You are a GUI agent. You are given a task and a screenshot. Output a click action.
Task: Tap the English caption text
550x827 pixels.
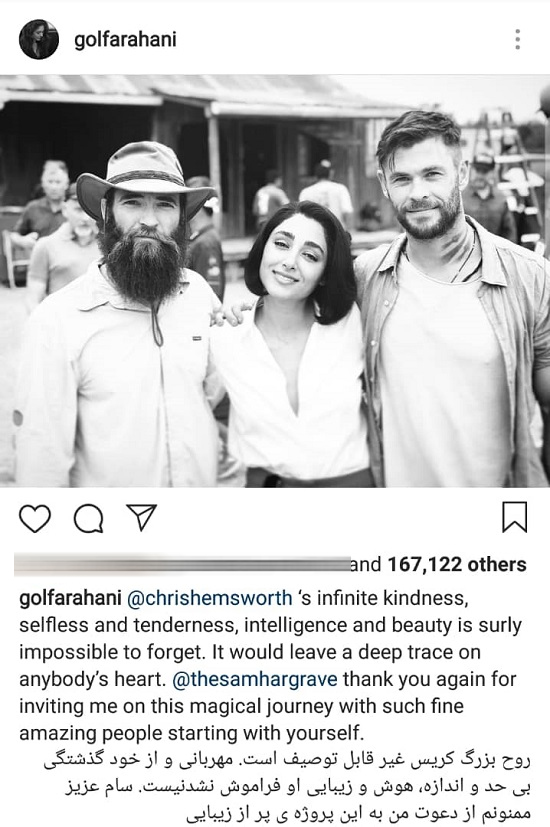(x=270, y=665)
